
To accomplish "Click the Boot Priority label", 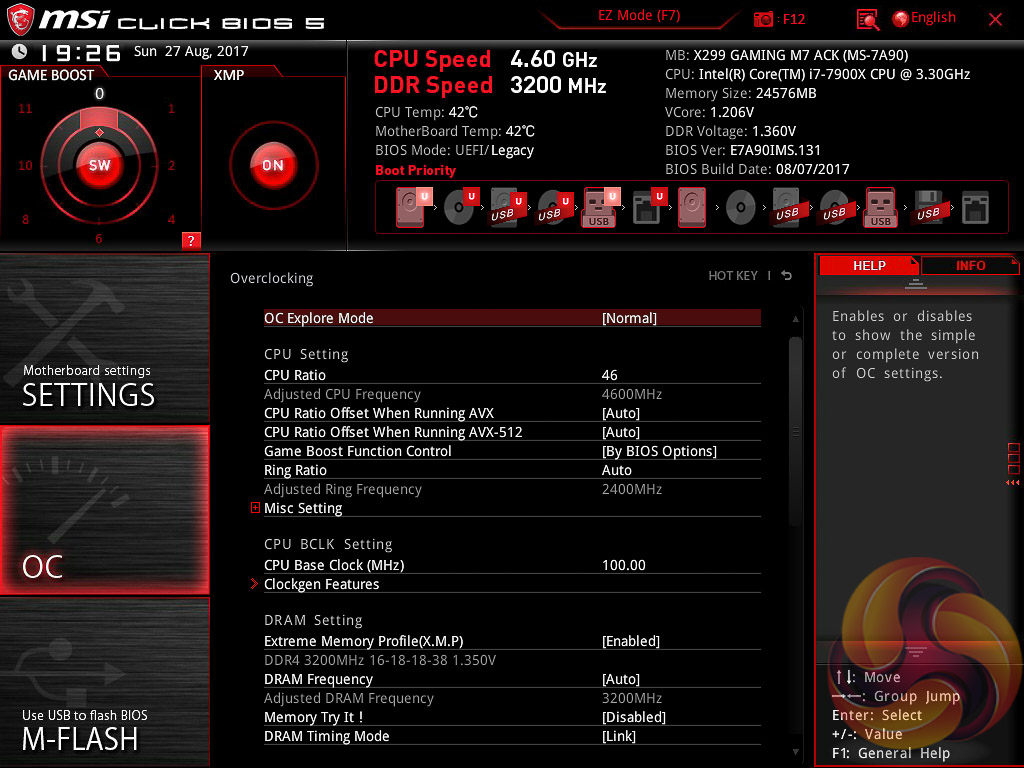I will [415, 170].
